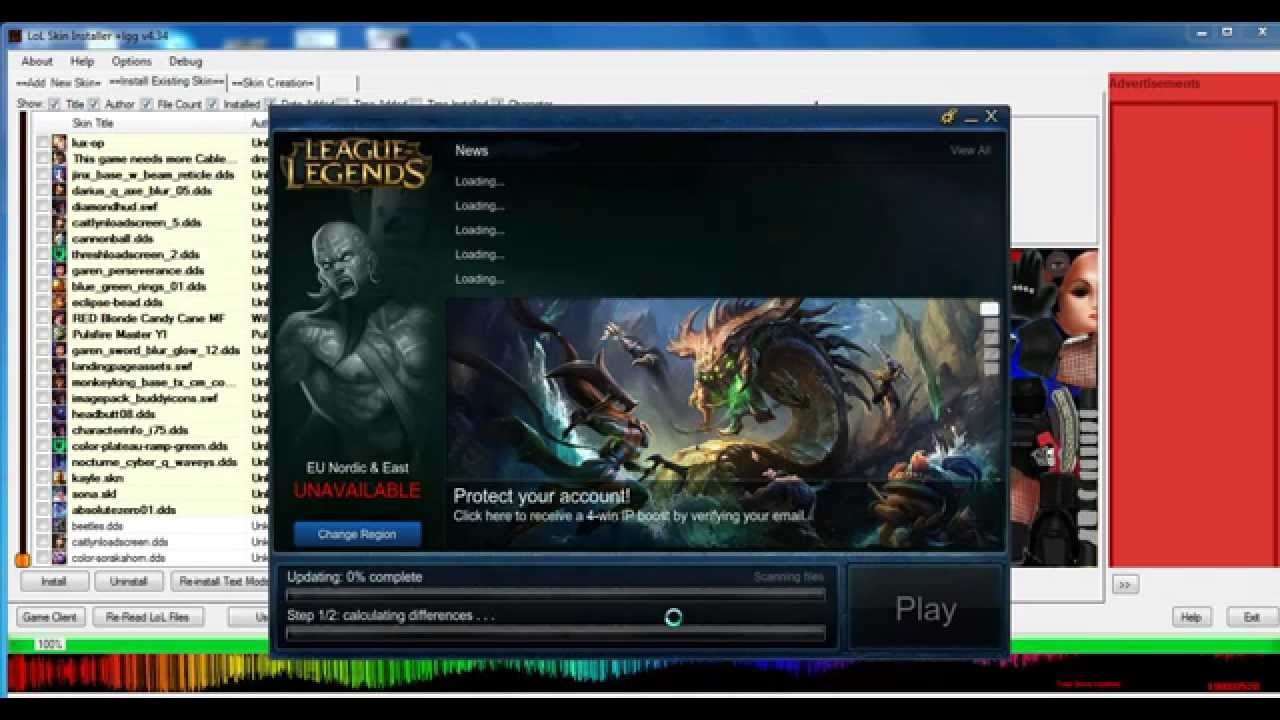Click blue_green_rings_01.dds row icon

point(59,287)
